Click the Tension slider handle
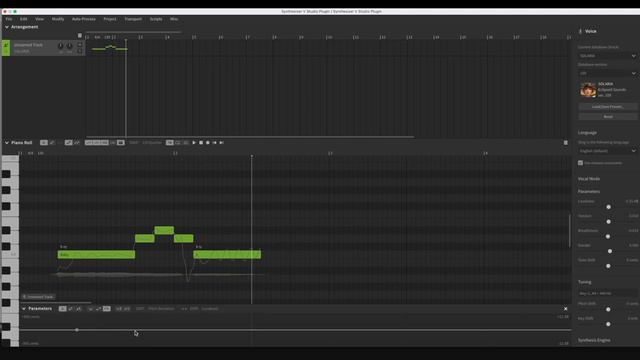Image resolution: width=640 pixels, height=360 pixels. (x=609, y=222)
